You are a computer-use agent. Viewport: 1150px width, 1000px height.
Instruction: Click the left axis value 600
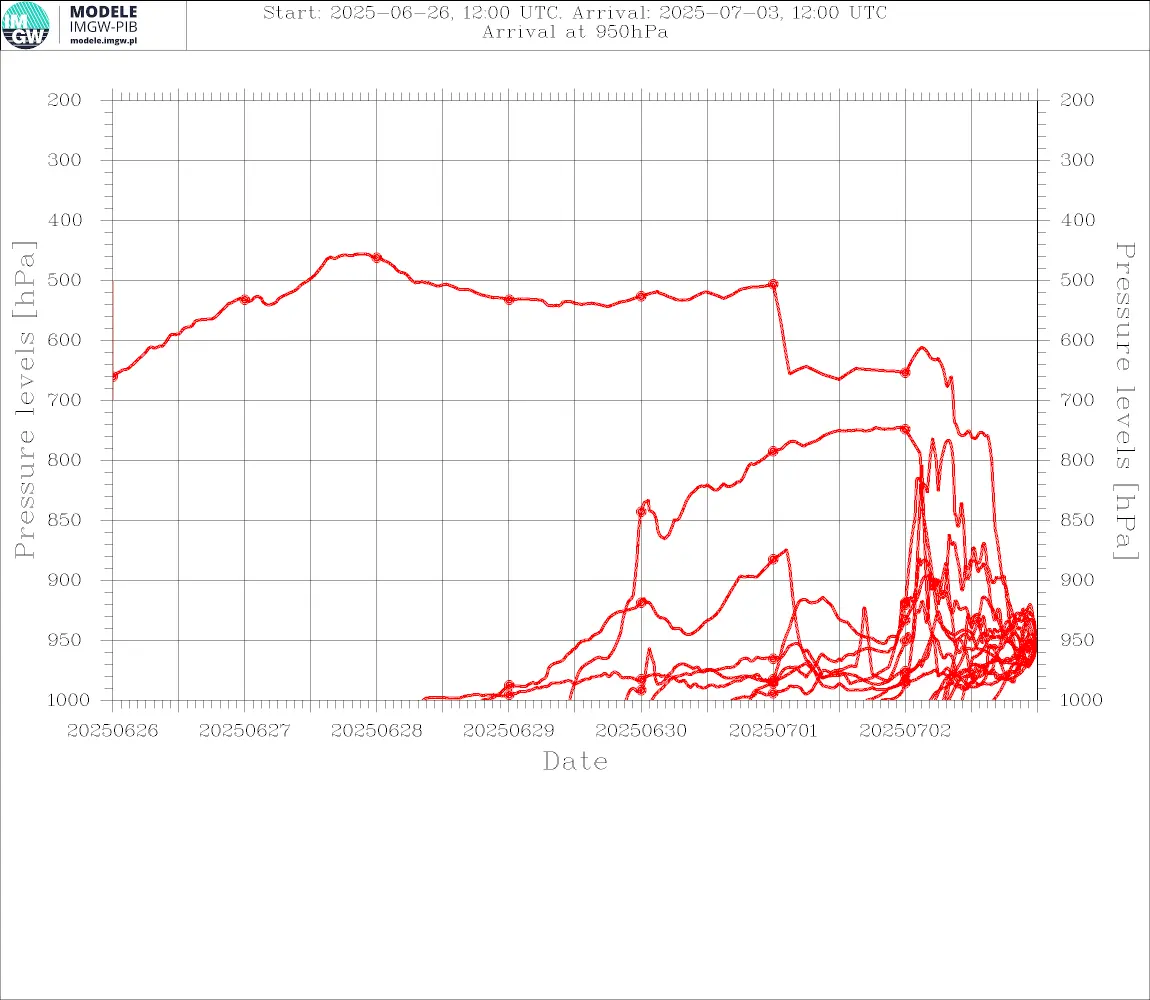tap(65, 340)
